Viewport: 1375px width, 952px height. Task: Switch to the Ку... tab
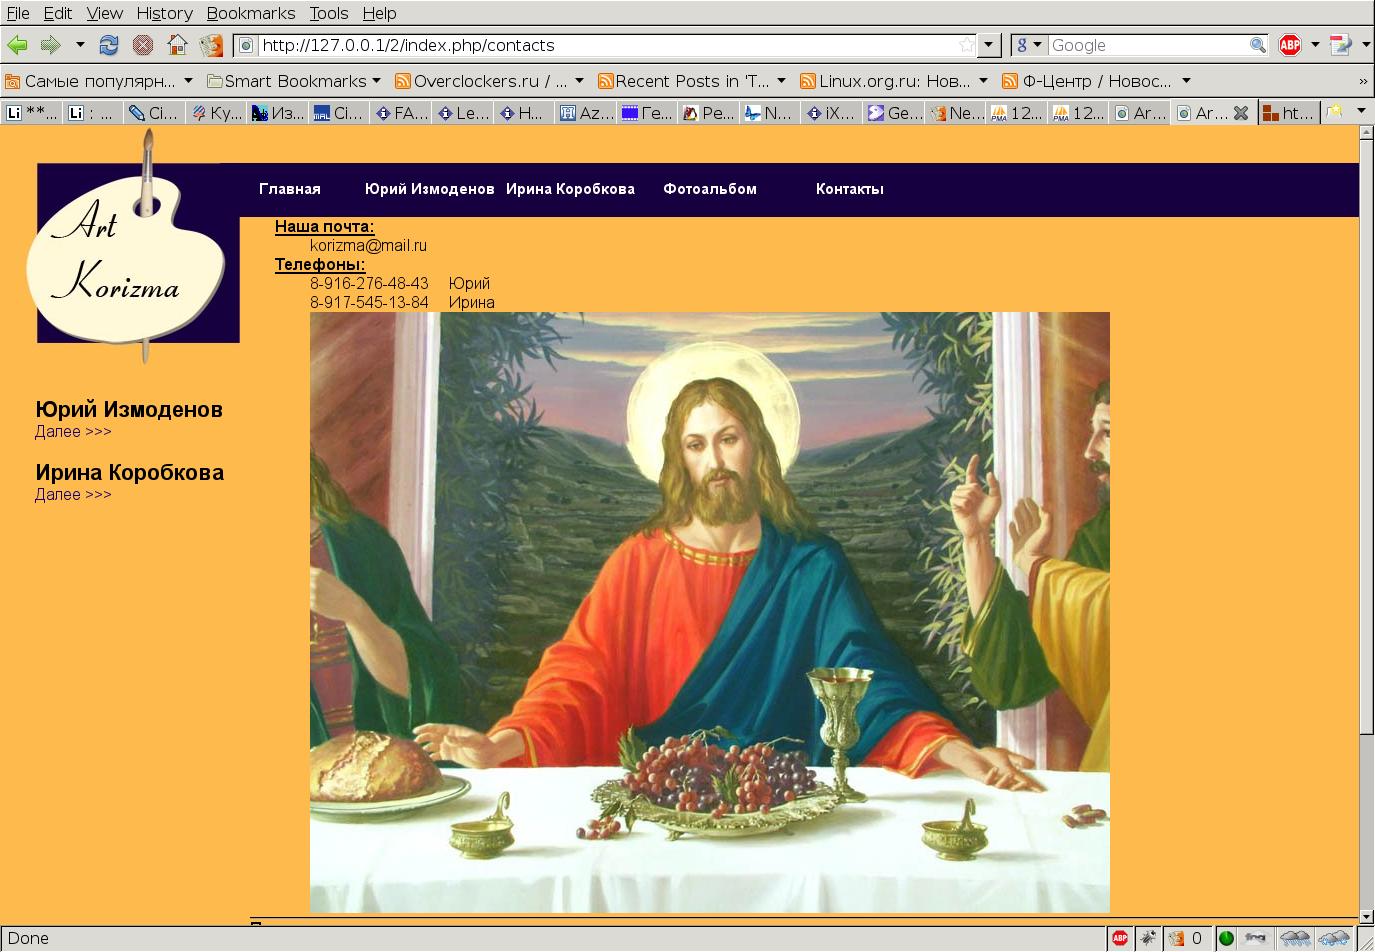[217, 113]
